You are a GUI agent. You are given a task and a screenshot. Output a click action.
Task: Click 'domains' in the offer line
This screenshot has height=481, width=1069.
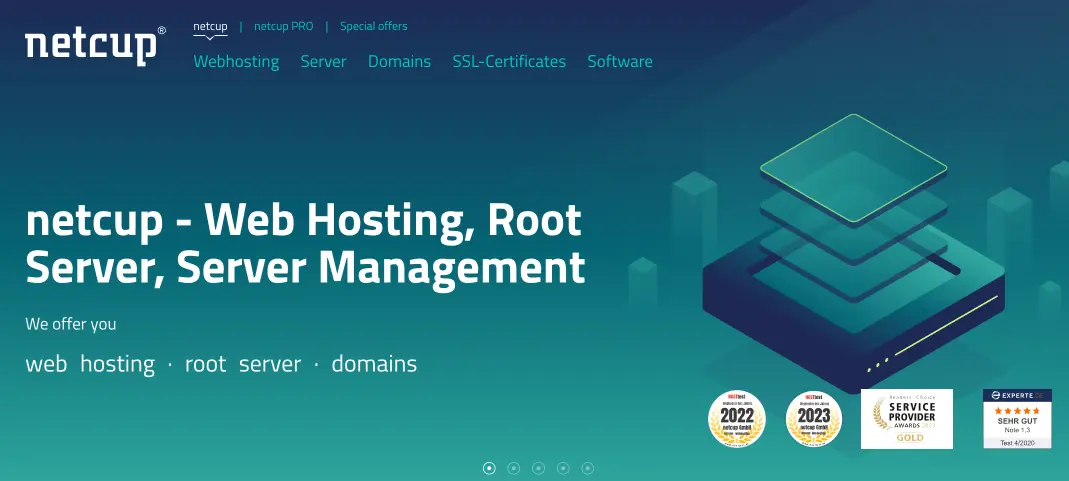pyautogui.click(x=374, y=364)
